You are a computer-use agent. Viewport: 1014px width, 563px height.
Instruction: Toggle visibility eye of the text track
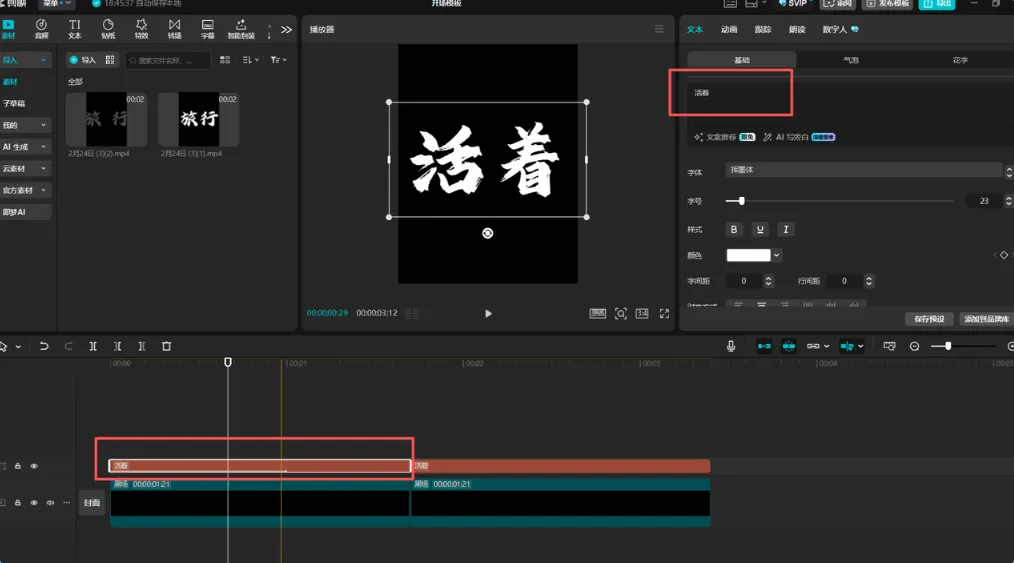pyautogui.click(x=34, y=466)
